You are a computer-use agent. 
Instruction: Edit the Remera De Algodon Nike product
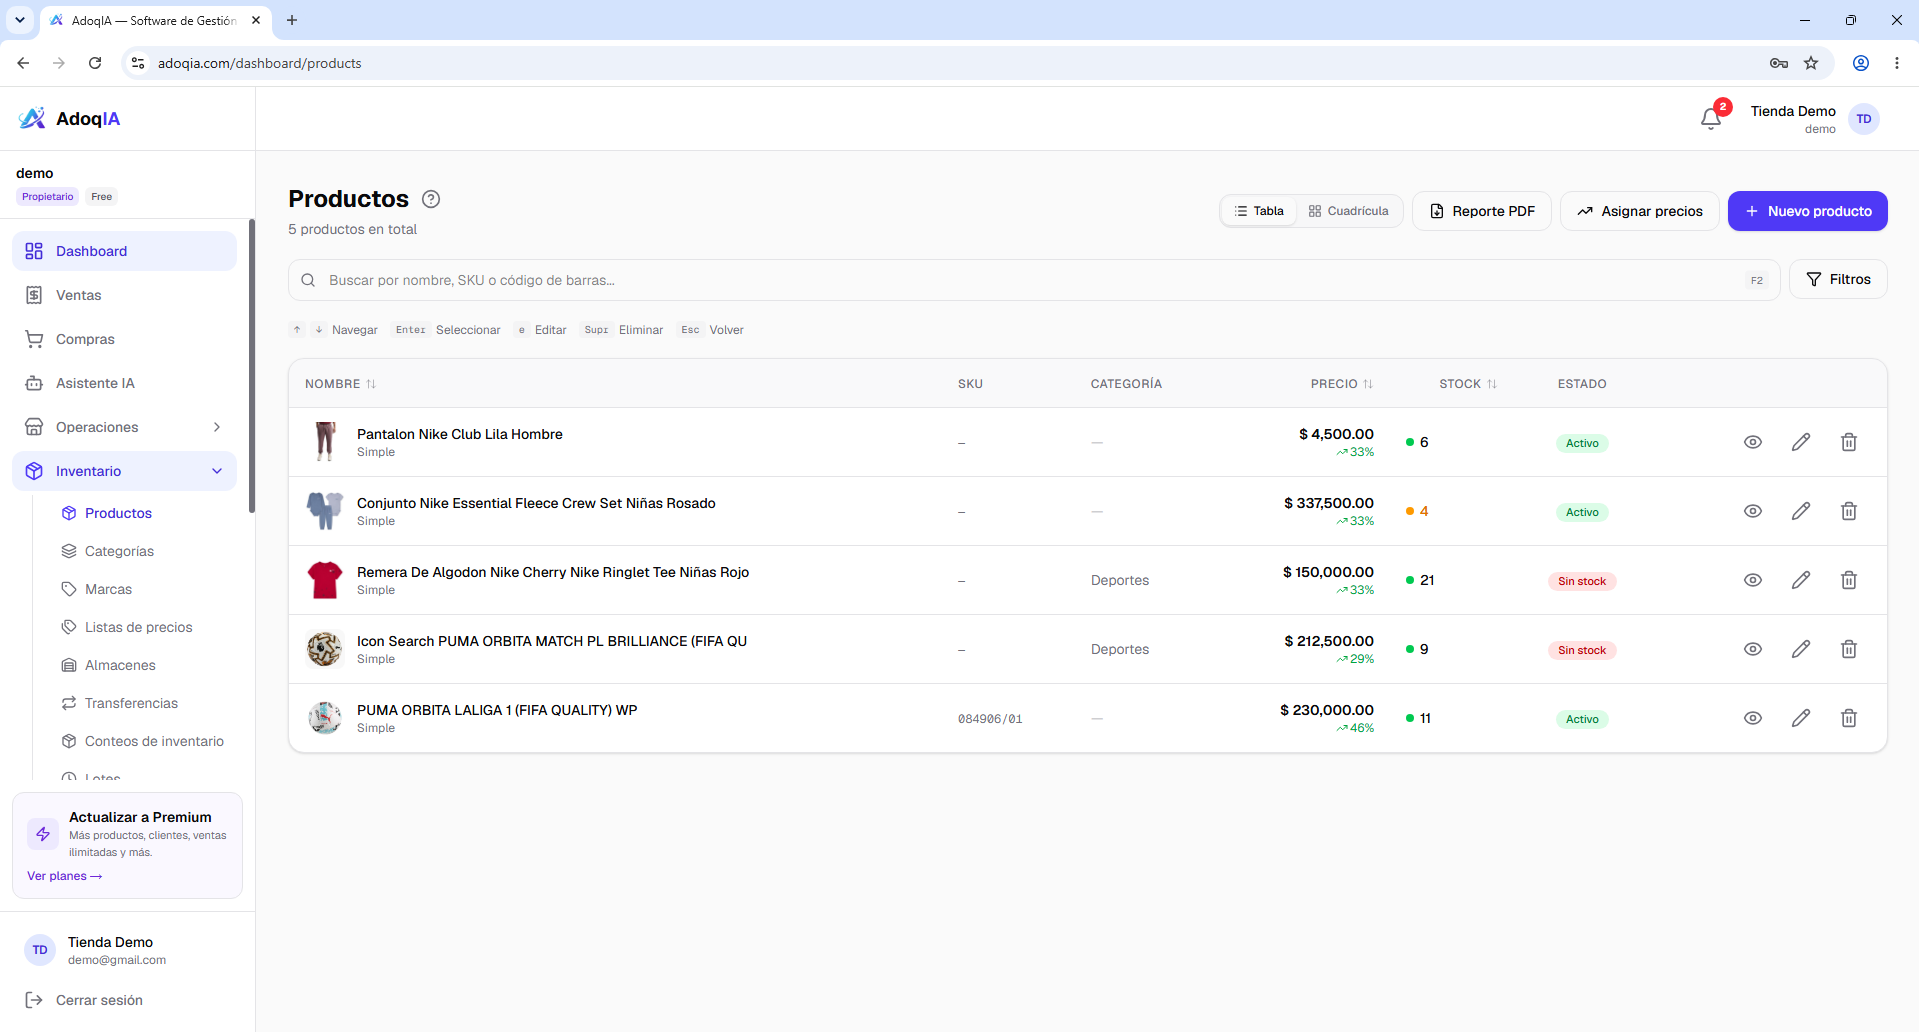tap(1800, 580)
